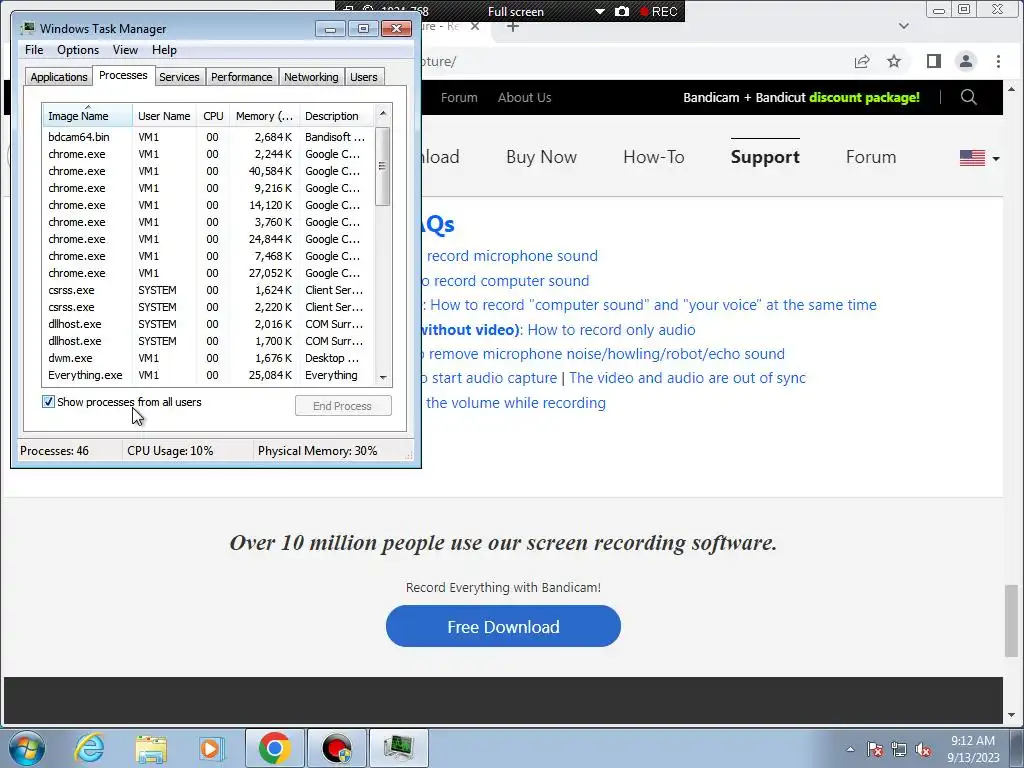1024x768 pixels.
Task: Open the language flag dropdown
Action: point(980,158)
